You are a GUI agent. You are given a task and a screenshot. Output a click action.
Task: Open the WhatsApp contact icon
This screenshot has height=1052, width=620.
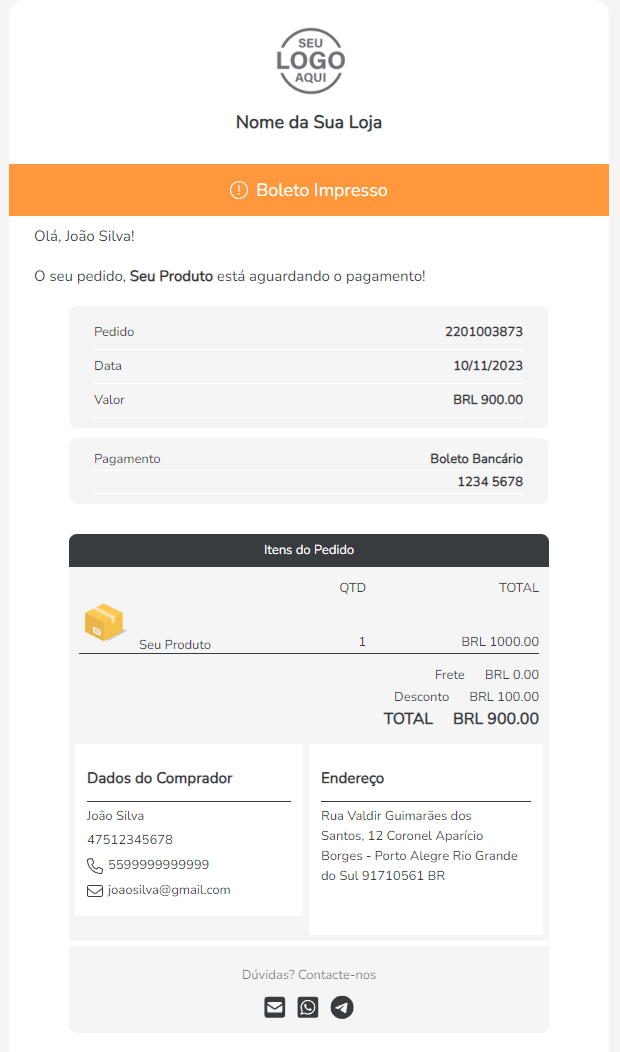[x=308, y=1007]
